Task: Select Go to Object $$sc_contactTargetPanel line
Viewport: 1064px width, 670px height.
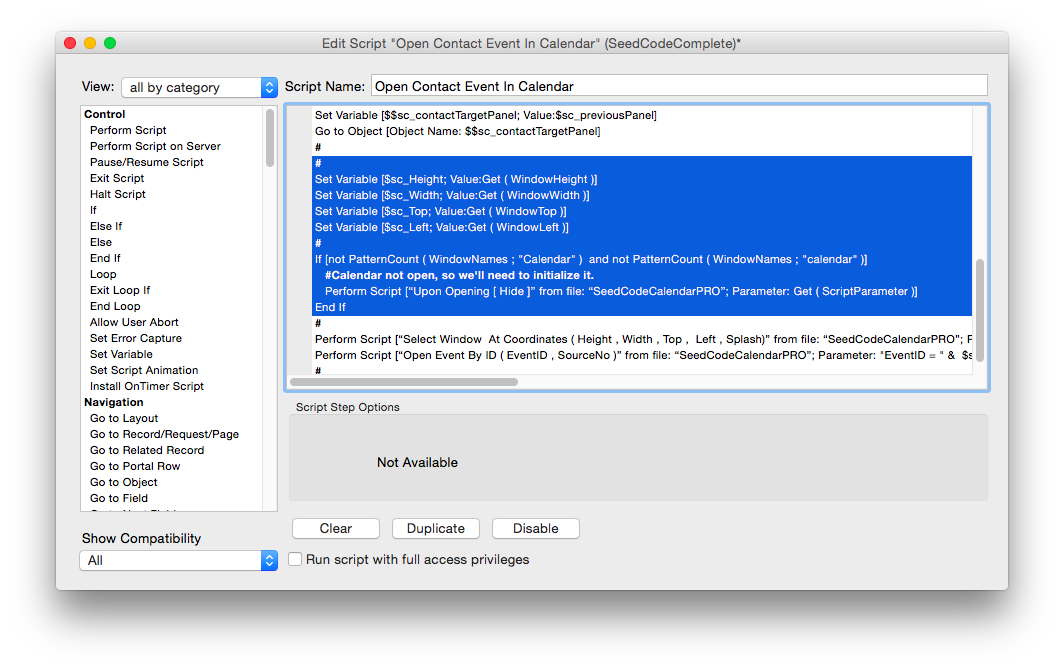Action: [x=457, y=131]
